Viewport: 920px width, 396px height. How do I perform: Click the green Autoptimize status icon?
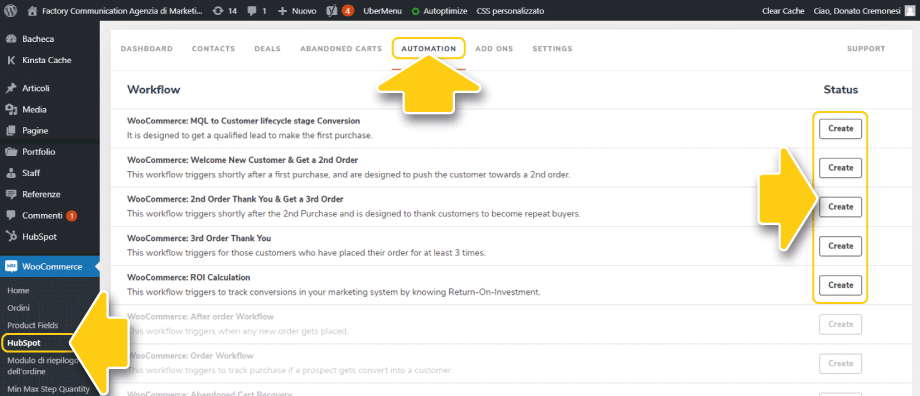(x=416, y=11)
